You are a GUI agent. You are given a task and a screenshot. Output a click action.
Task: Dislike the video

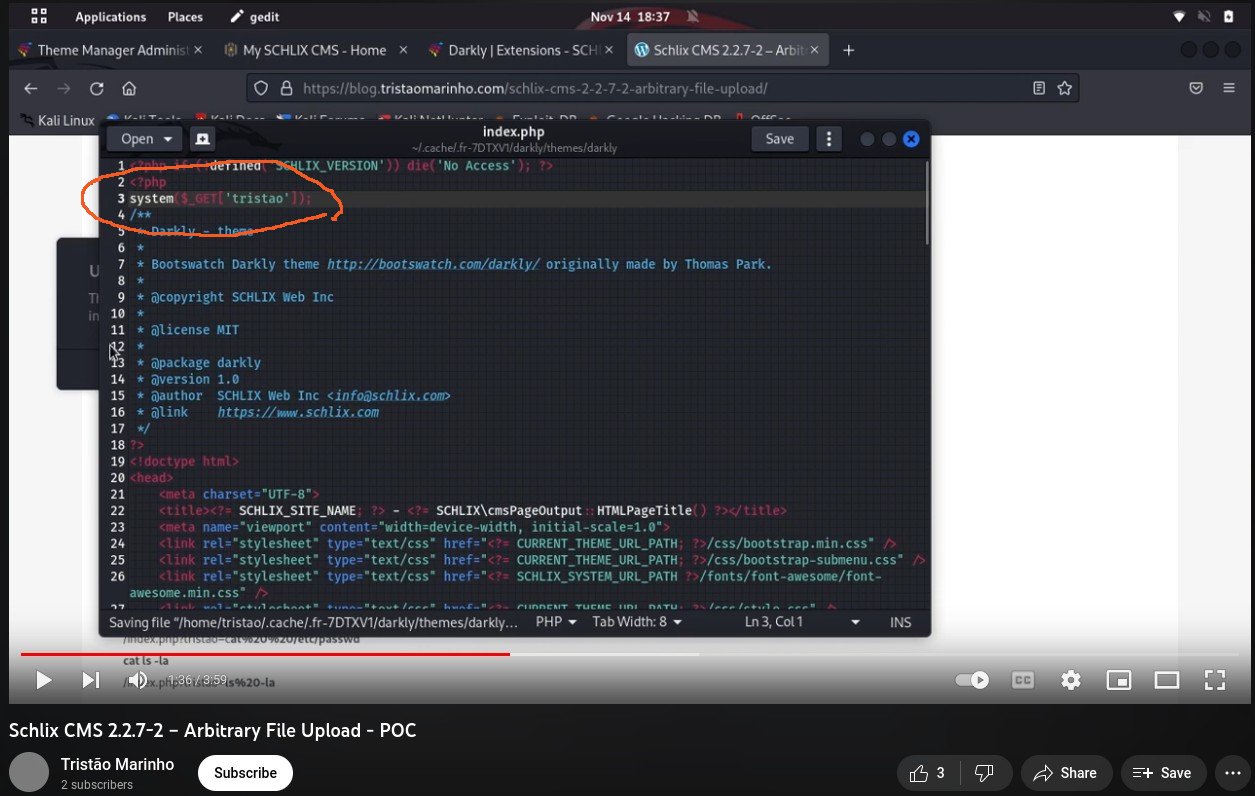[x=984, y=773]
